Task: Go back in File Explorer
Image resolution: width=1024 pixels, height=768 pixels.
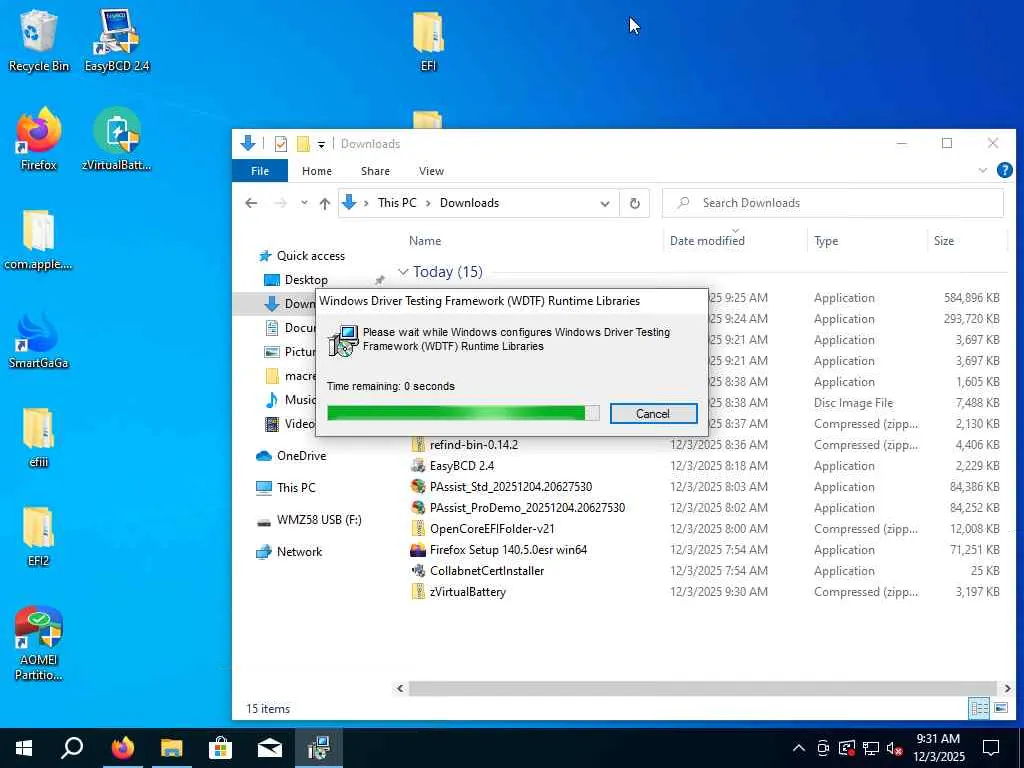Action: point(251,203)
